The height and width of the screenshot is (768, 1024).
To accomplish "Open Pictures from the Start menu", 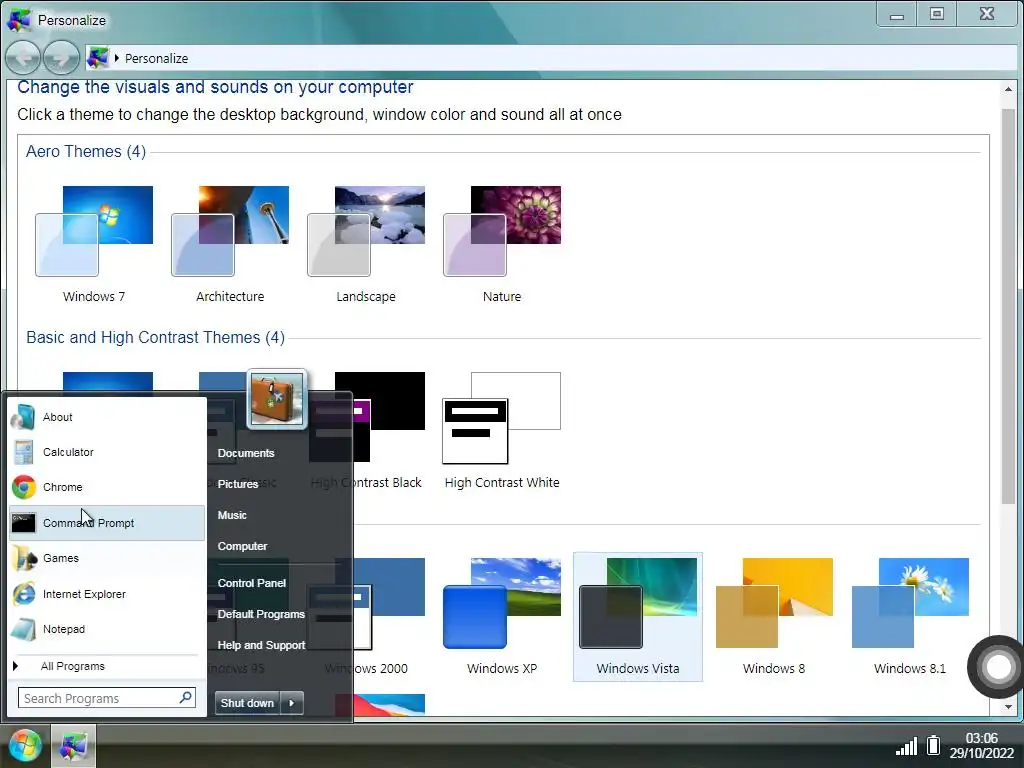I will pos(238,484).
